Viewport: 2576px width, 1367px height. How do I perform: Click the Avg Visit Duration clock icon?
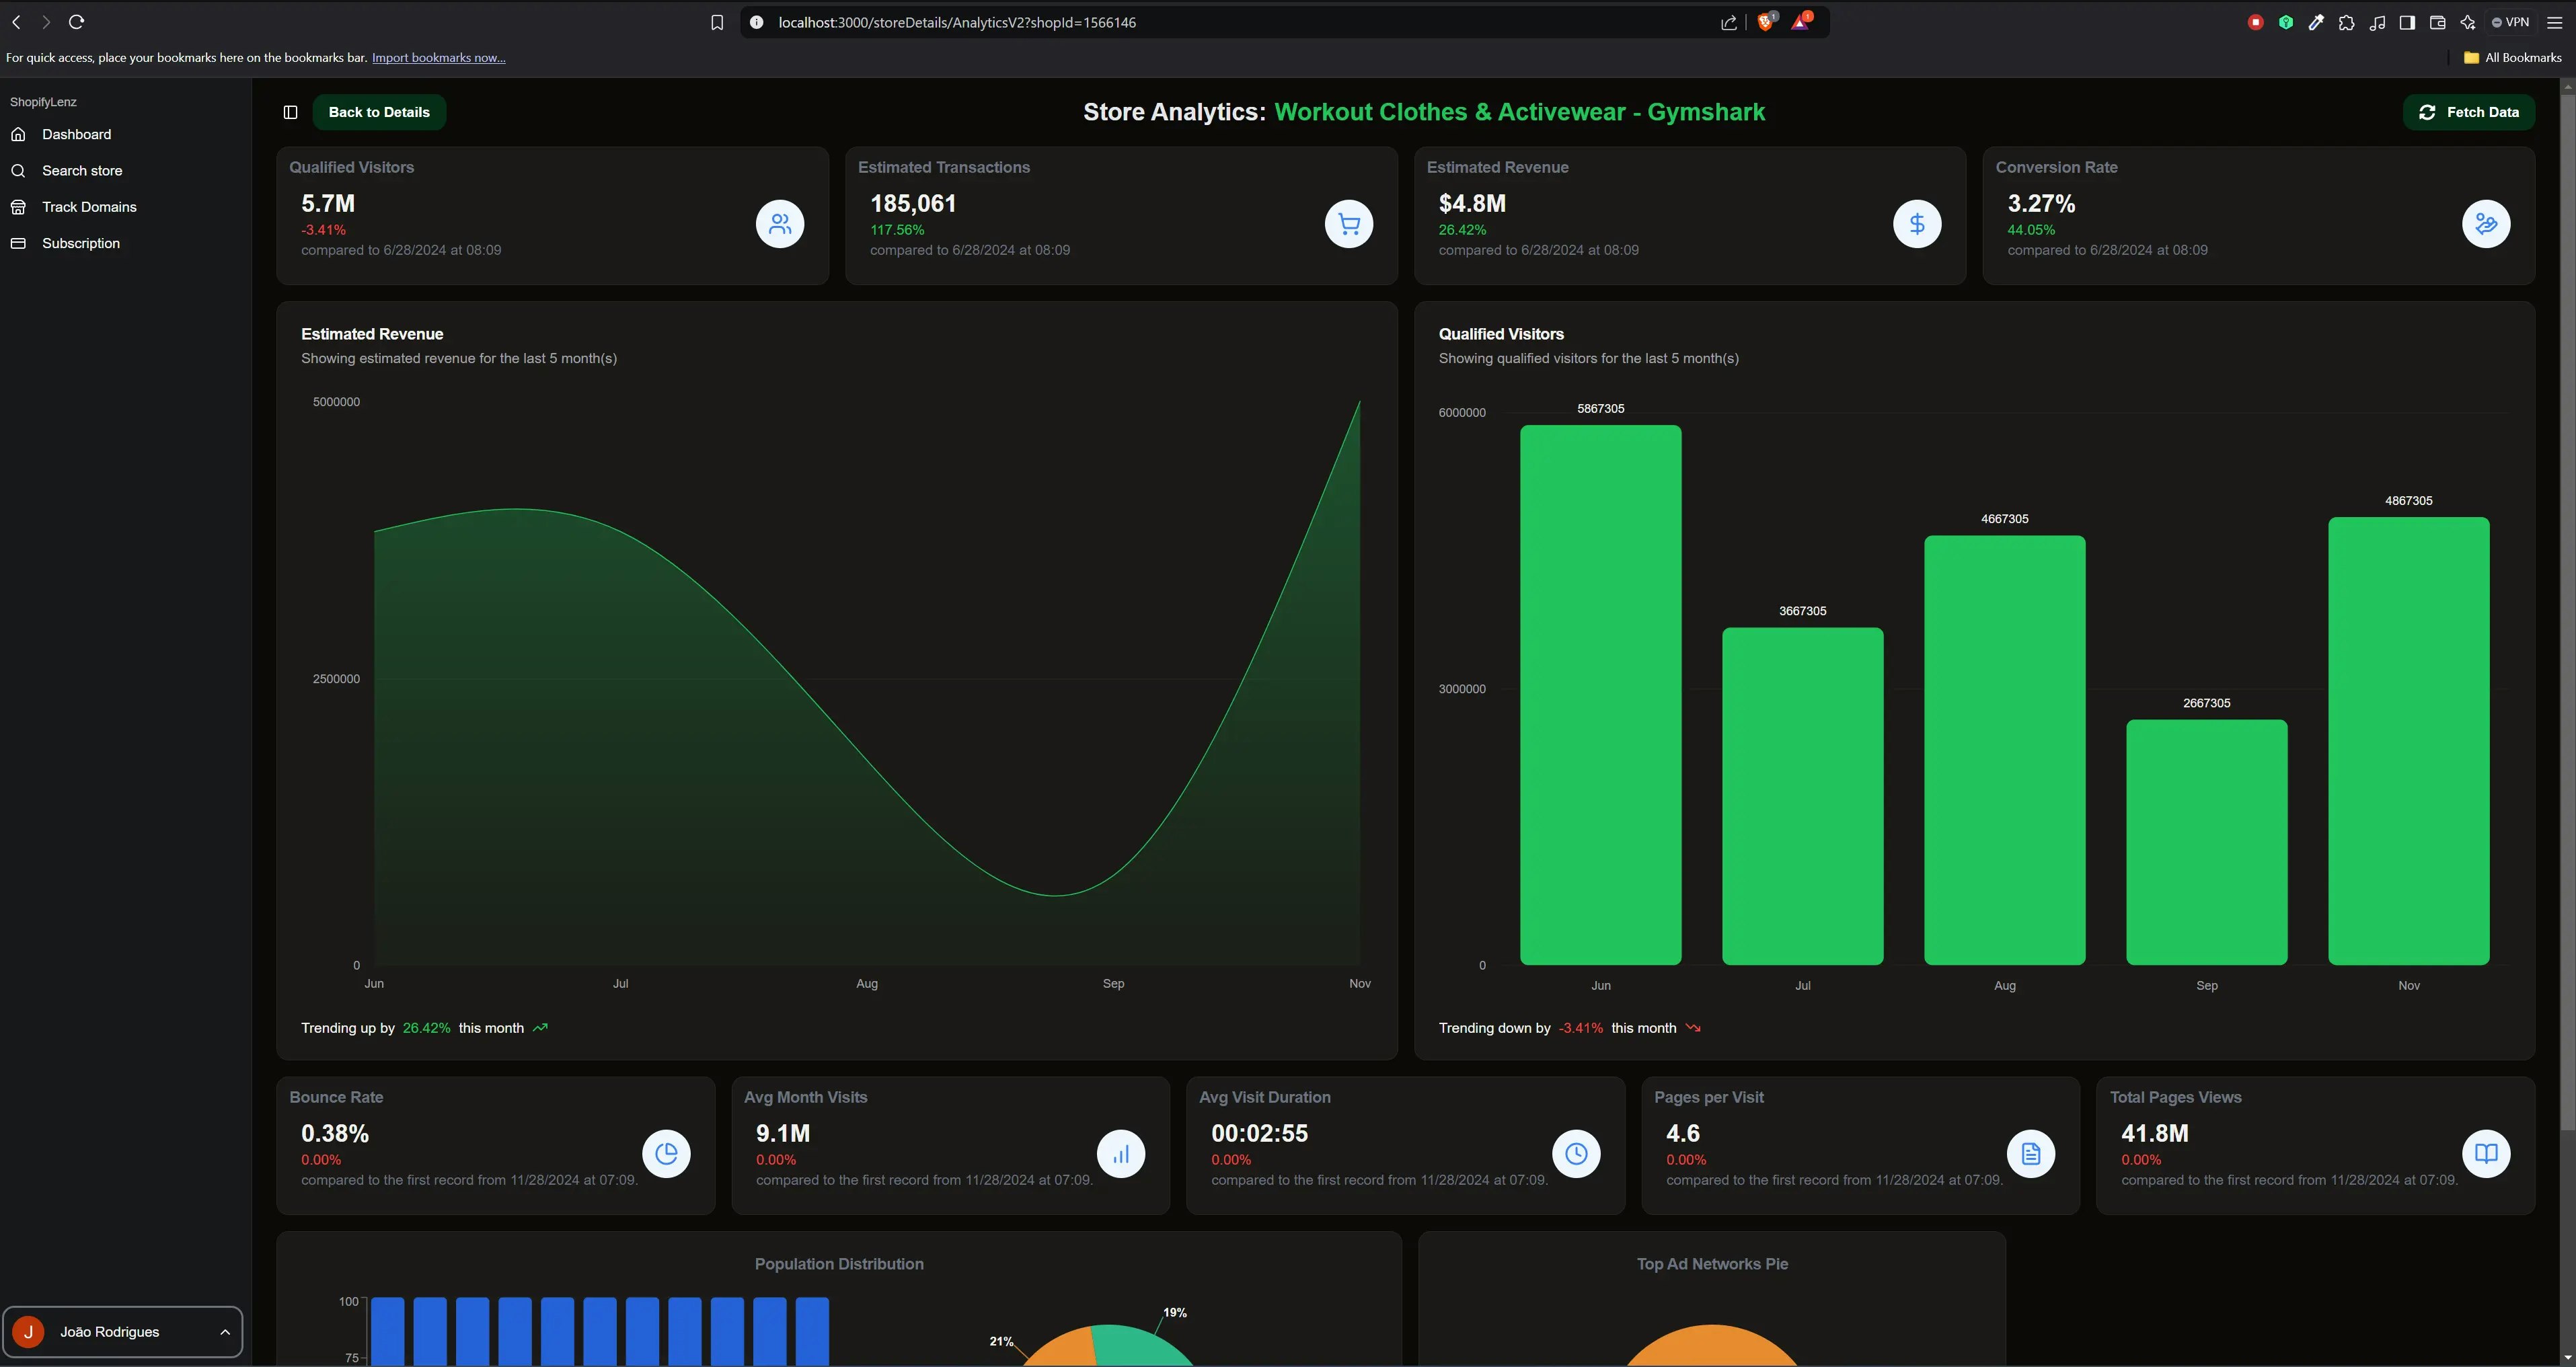[x=1576, y=1153]
